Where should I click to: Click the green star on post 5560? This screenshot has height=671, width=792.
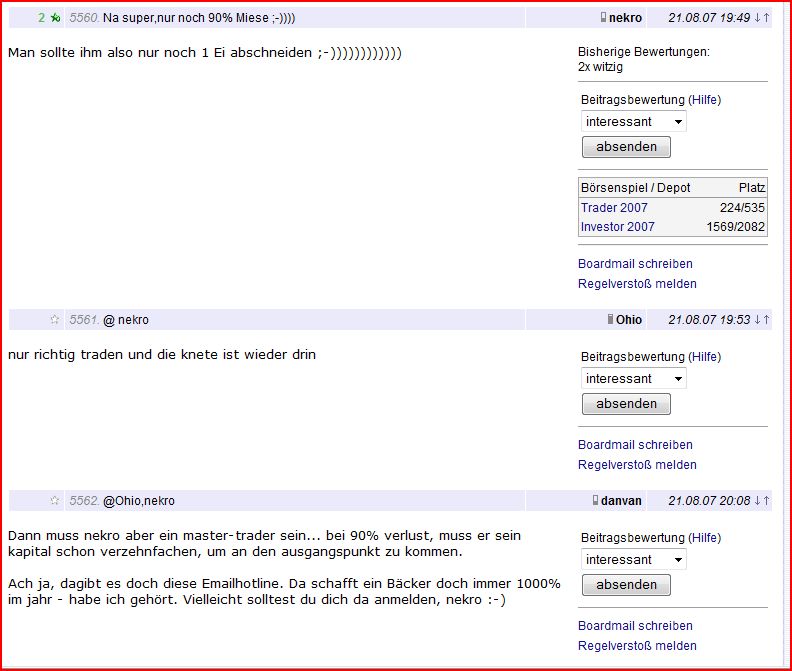pyautogui.click(x=56, y=18)
